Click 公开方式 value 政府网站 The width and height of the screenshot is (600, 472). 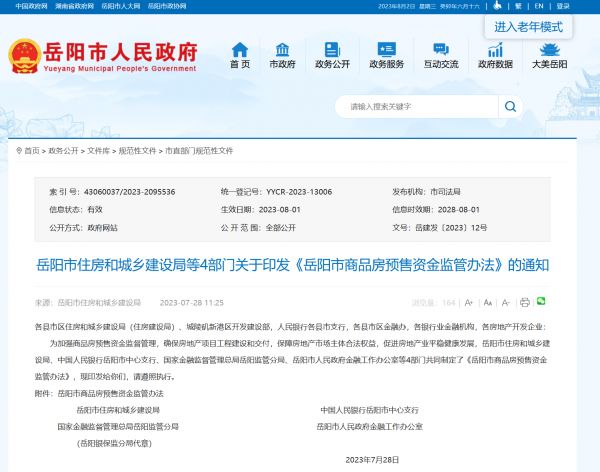point(103,228)
